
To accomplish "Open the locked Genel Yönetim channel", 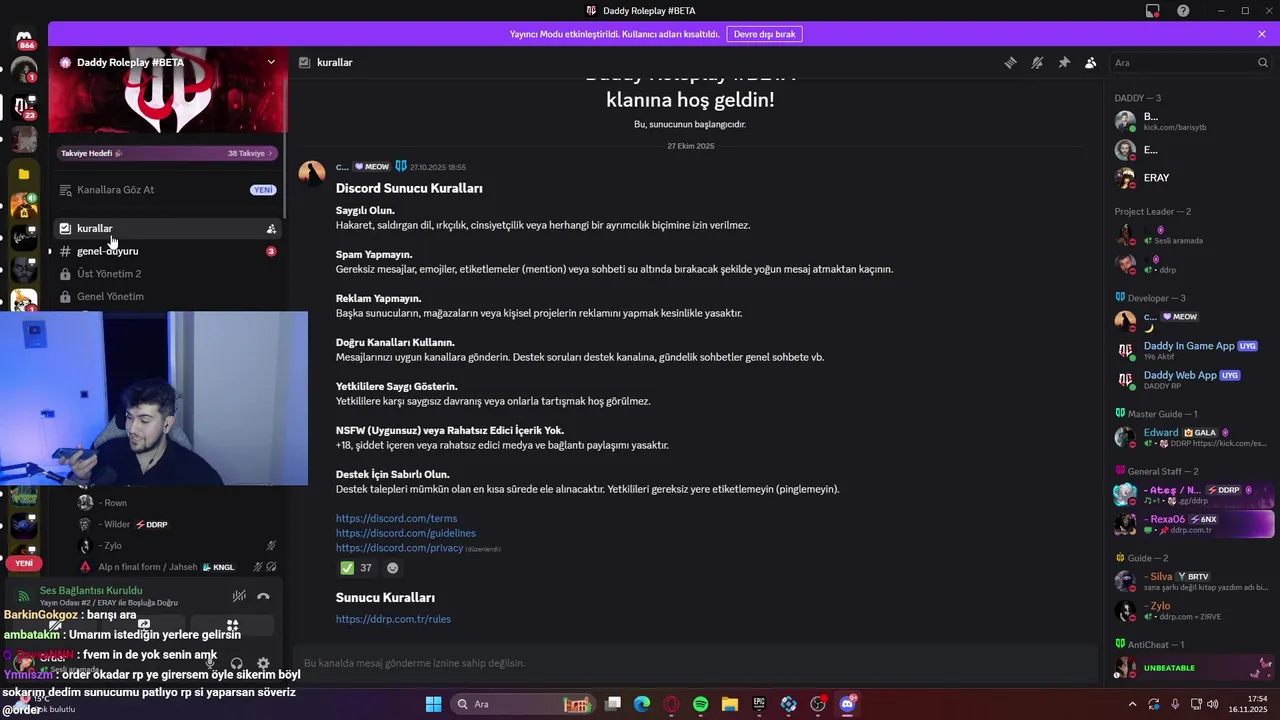I will click(x=167, y=297).
